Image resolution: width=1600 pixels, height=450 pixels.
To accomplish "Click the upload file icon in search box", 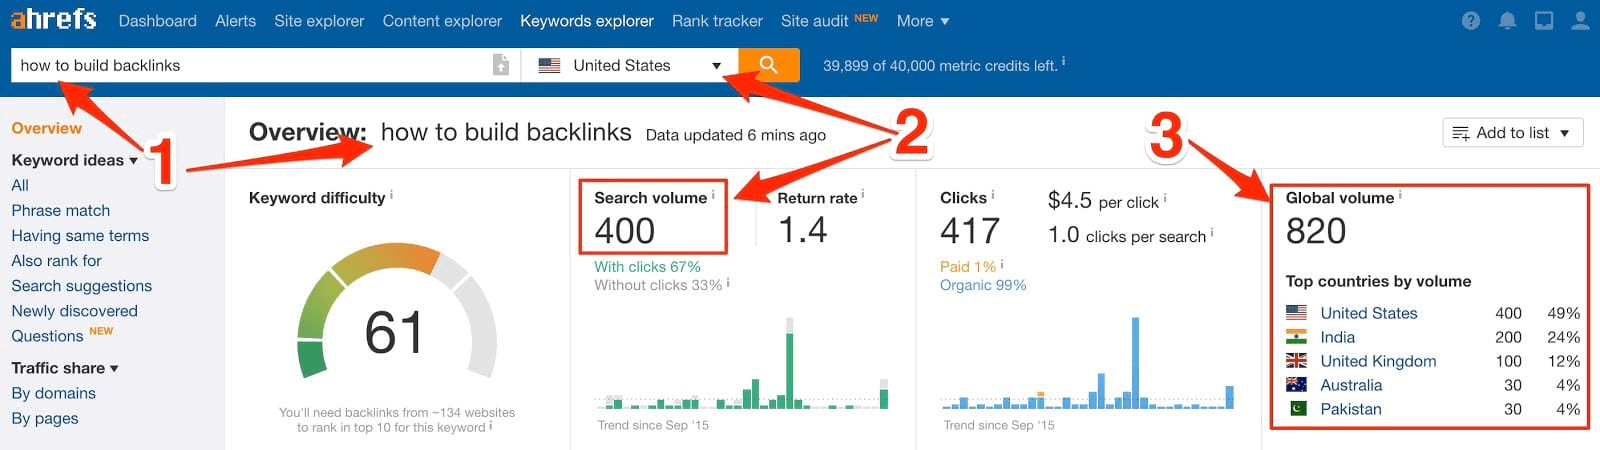I will (x=501, y=65).
